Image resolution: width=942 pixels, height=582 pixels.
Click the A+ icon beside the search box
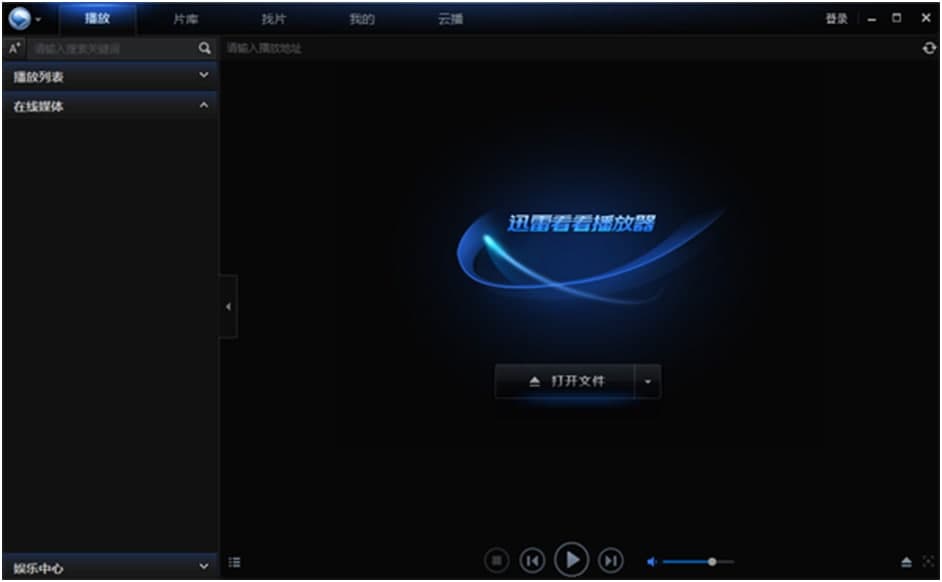[x=12, y=47]
